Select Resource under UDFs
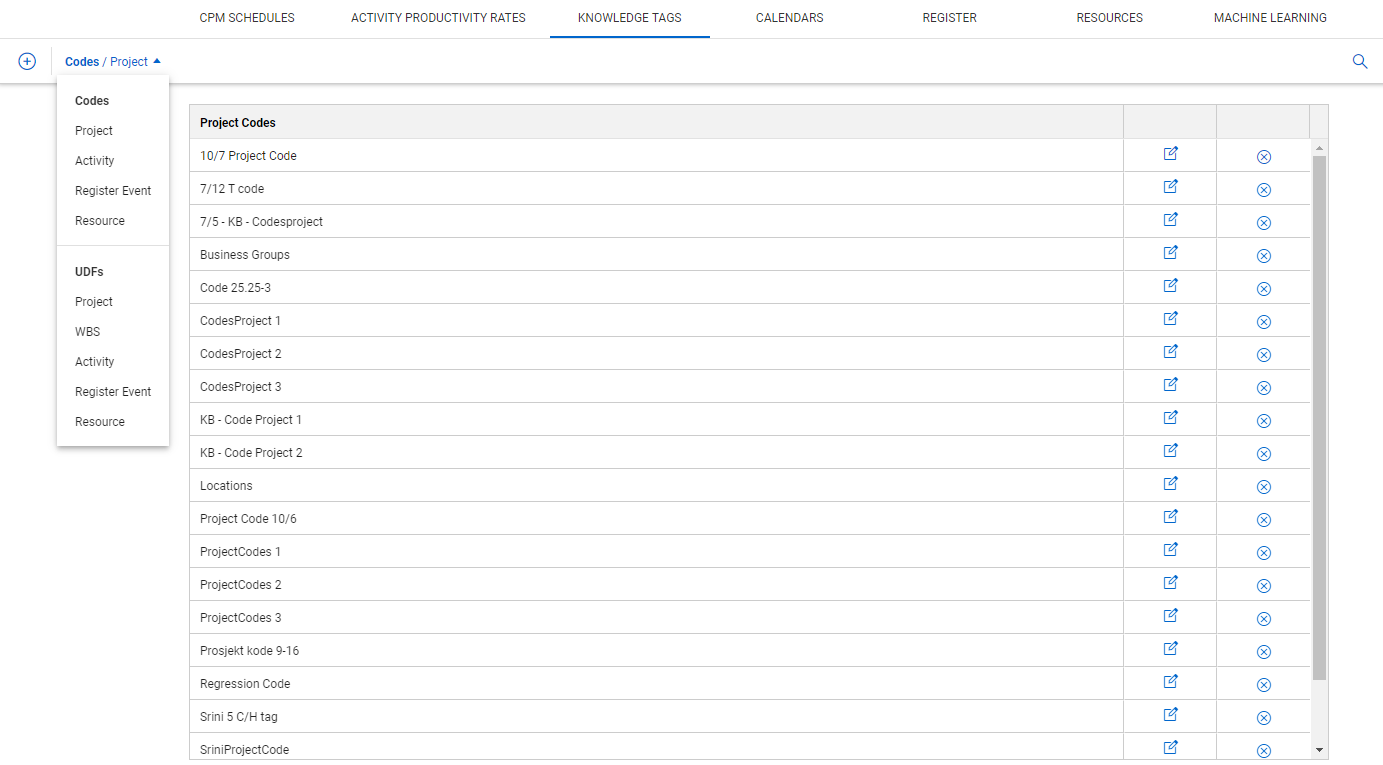 [99, 421]
